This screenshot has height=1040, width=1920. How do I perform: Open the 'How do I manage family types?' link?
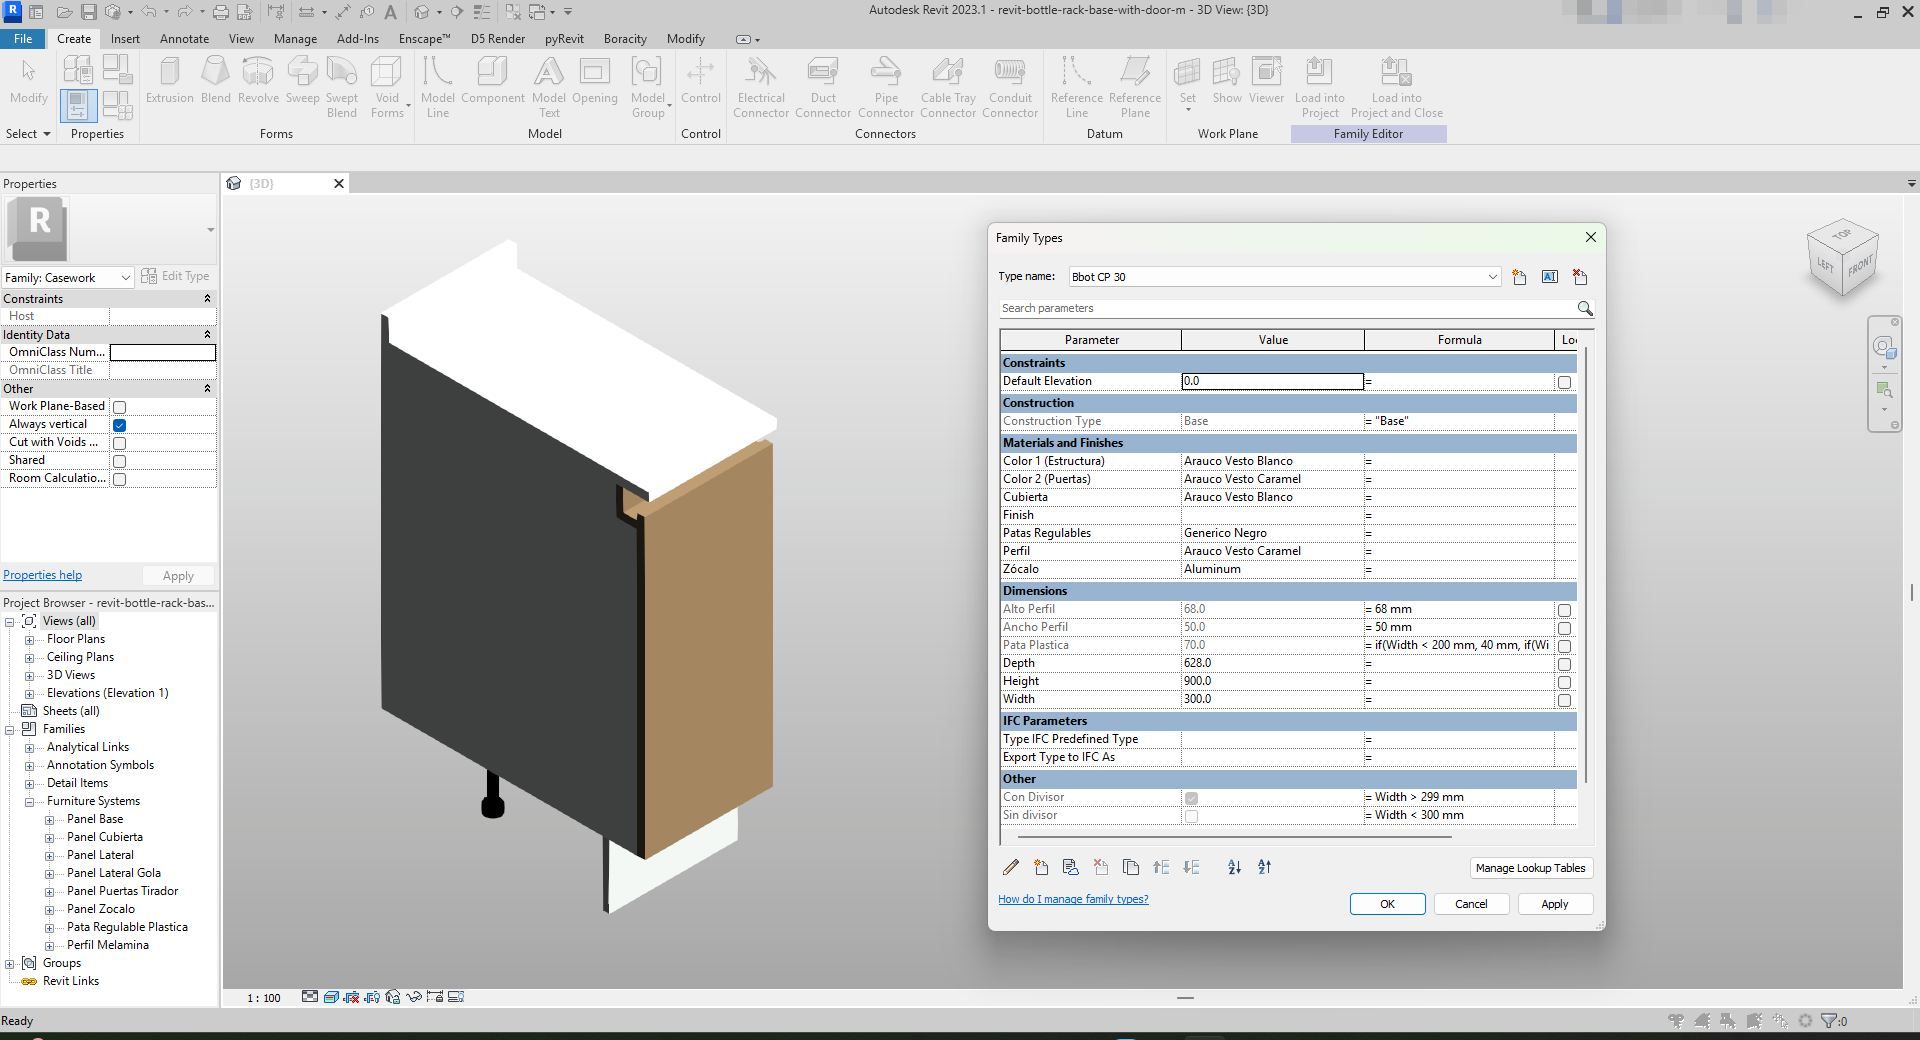pos(1073,899)
